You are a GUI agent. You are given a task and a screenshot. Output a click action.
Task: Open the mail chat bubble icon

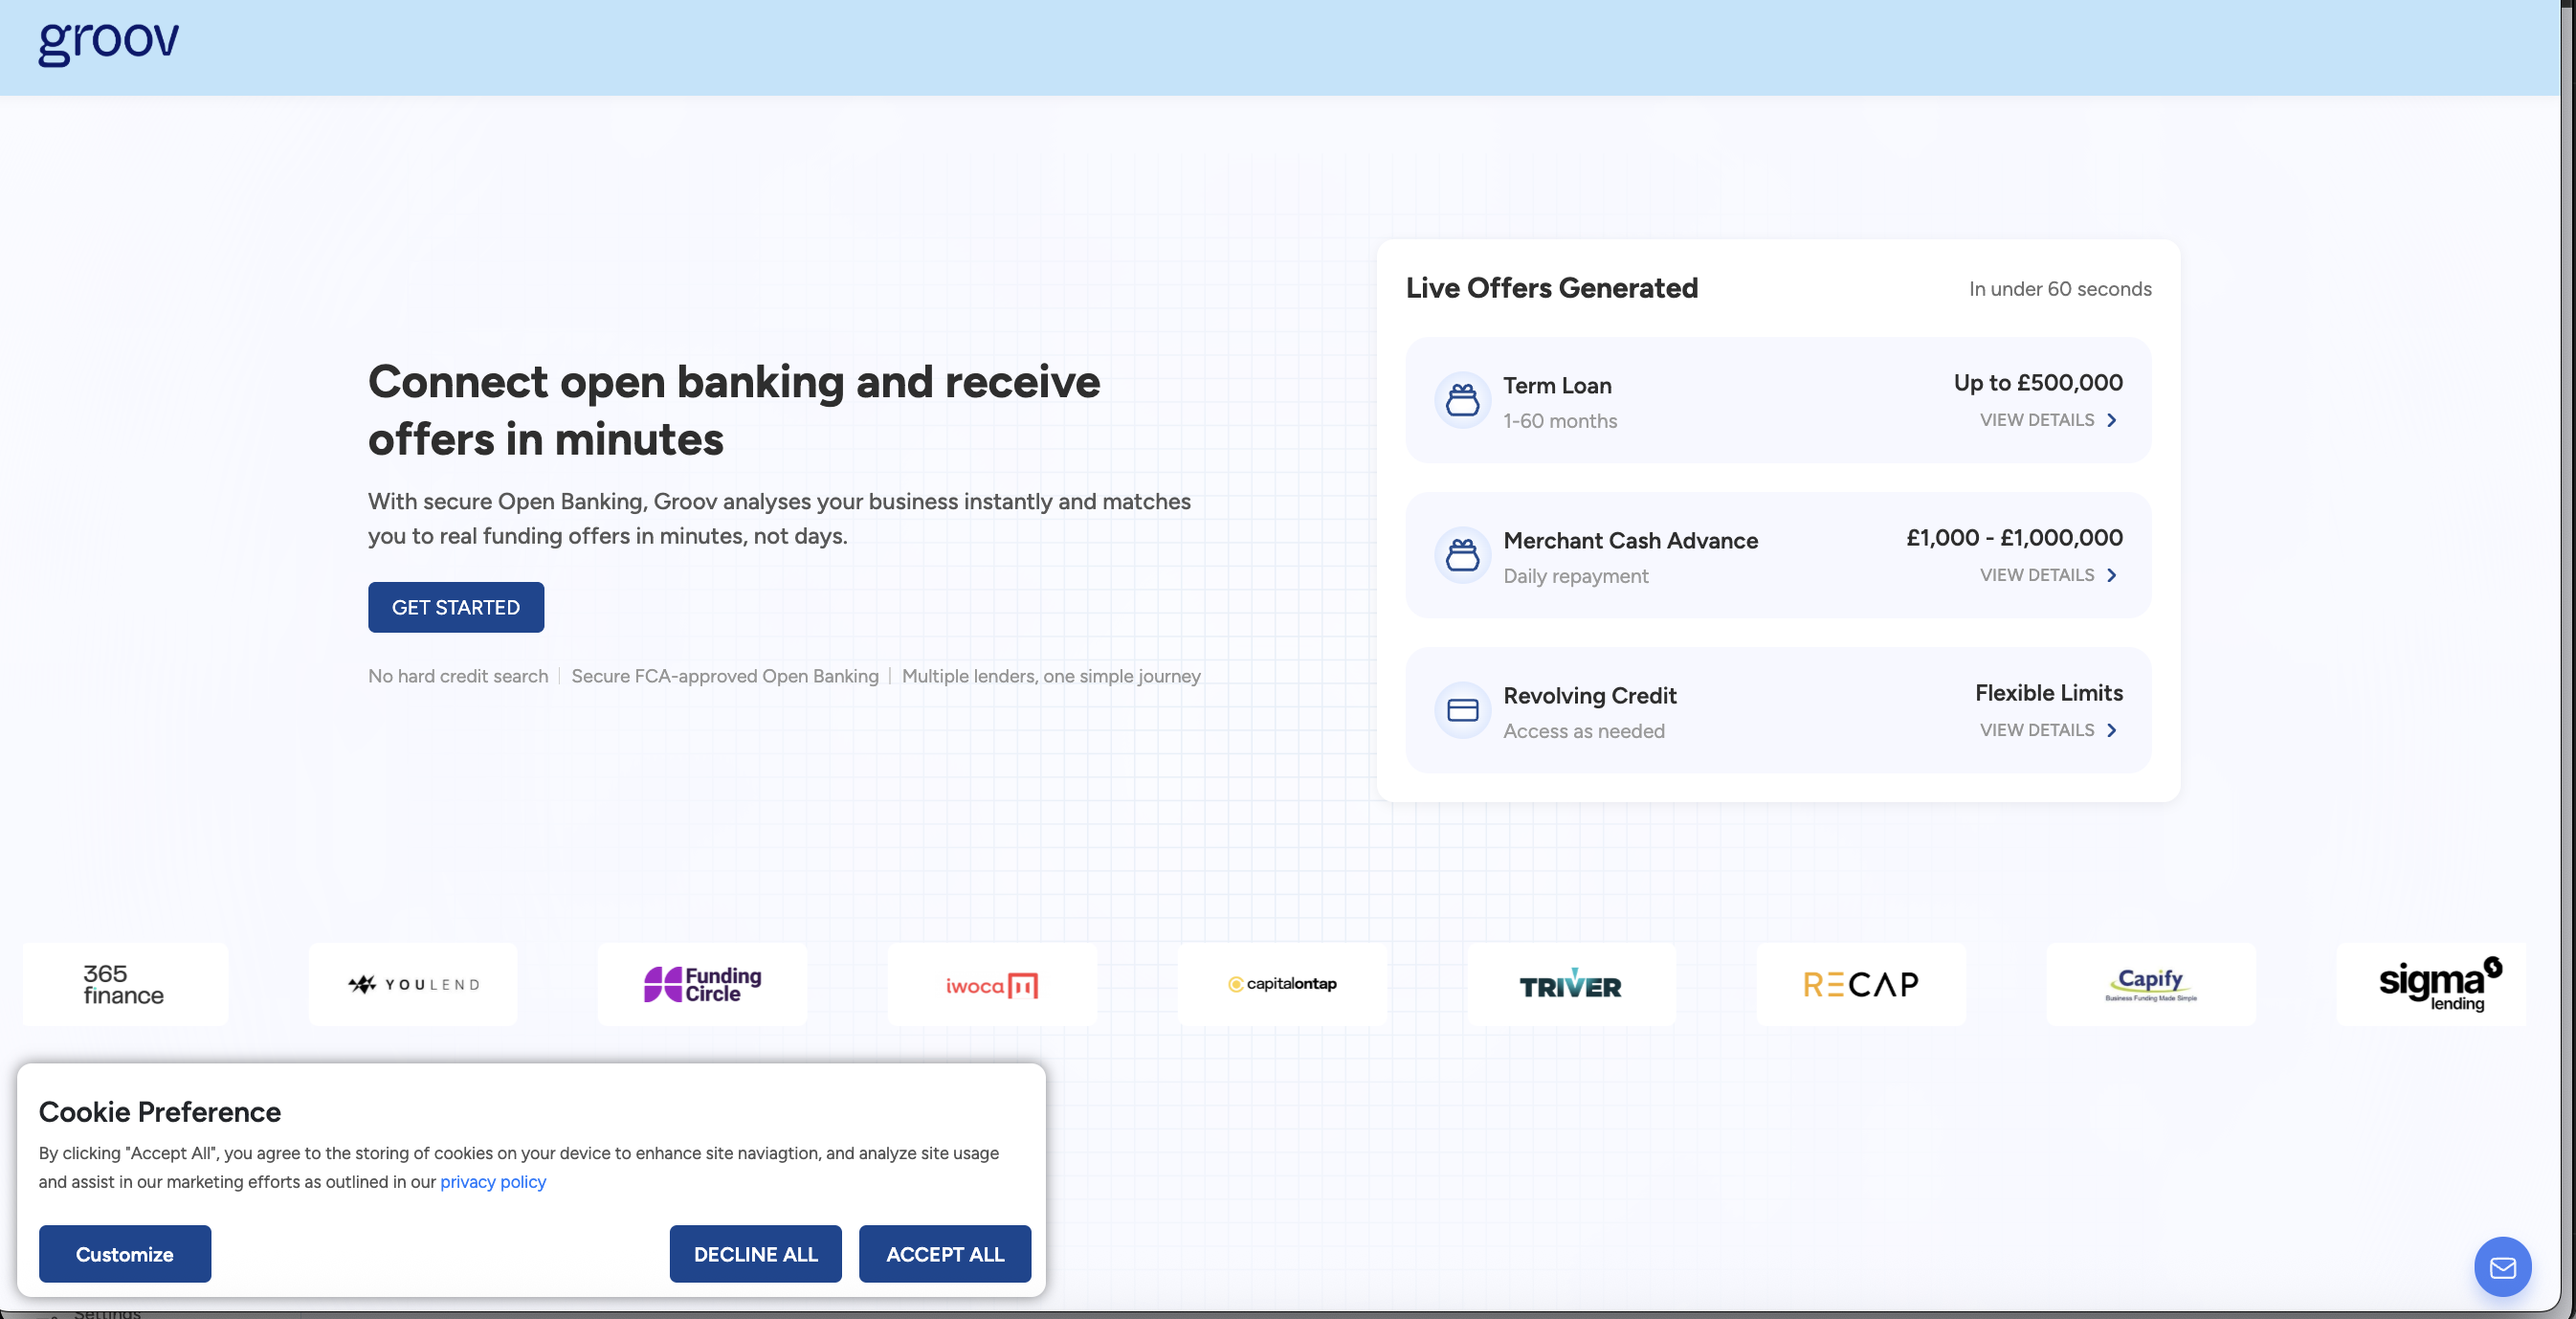2502,1267
